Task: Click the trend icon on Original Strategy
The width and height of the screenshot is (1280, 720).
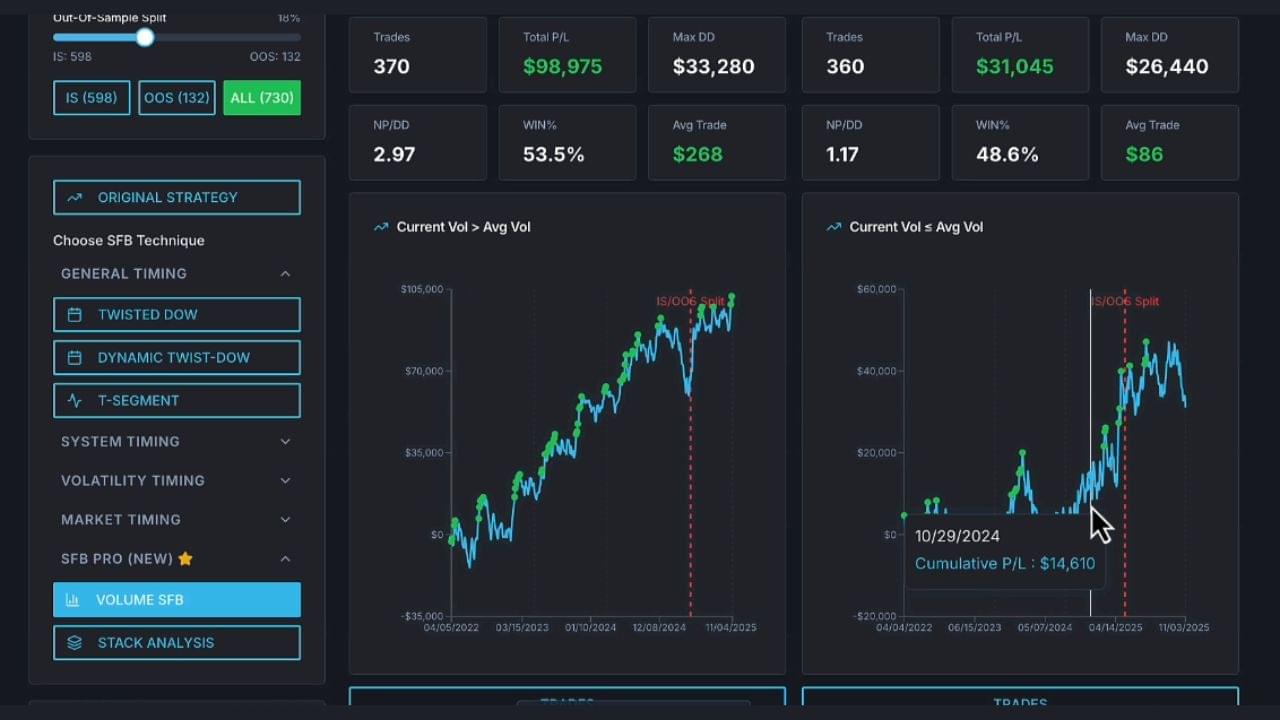Action: (74, 198)
